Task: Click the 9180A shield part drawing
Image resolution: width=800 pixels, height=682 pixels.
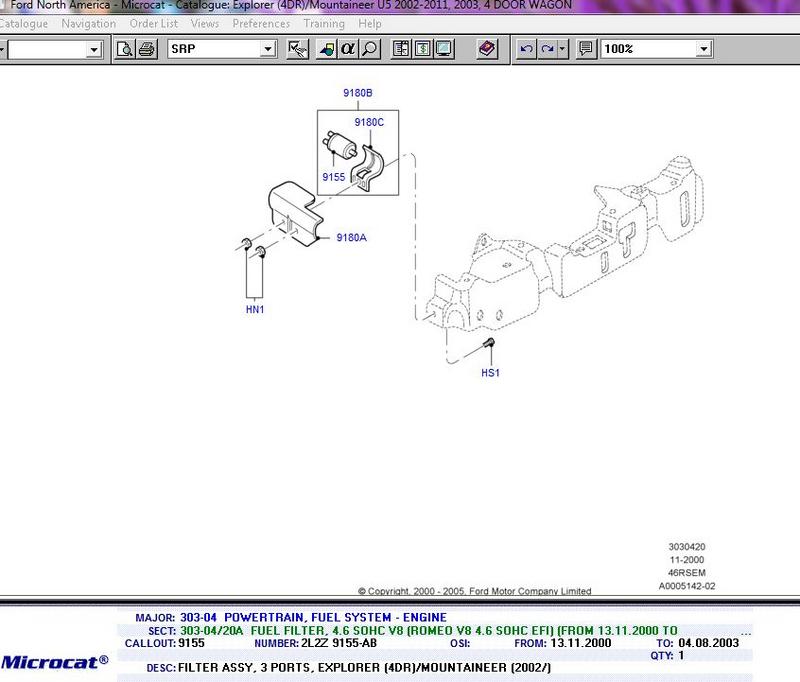Action: (295, 214)
